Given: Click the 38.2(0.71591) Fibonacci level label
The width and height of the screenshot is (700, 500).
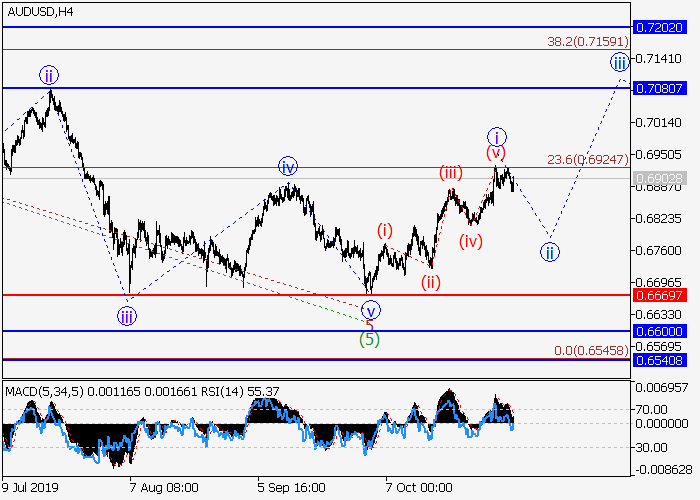Looking at the screenshot, I should 588,41.
